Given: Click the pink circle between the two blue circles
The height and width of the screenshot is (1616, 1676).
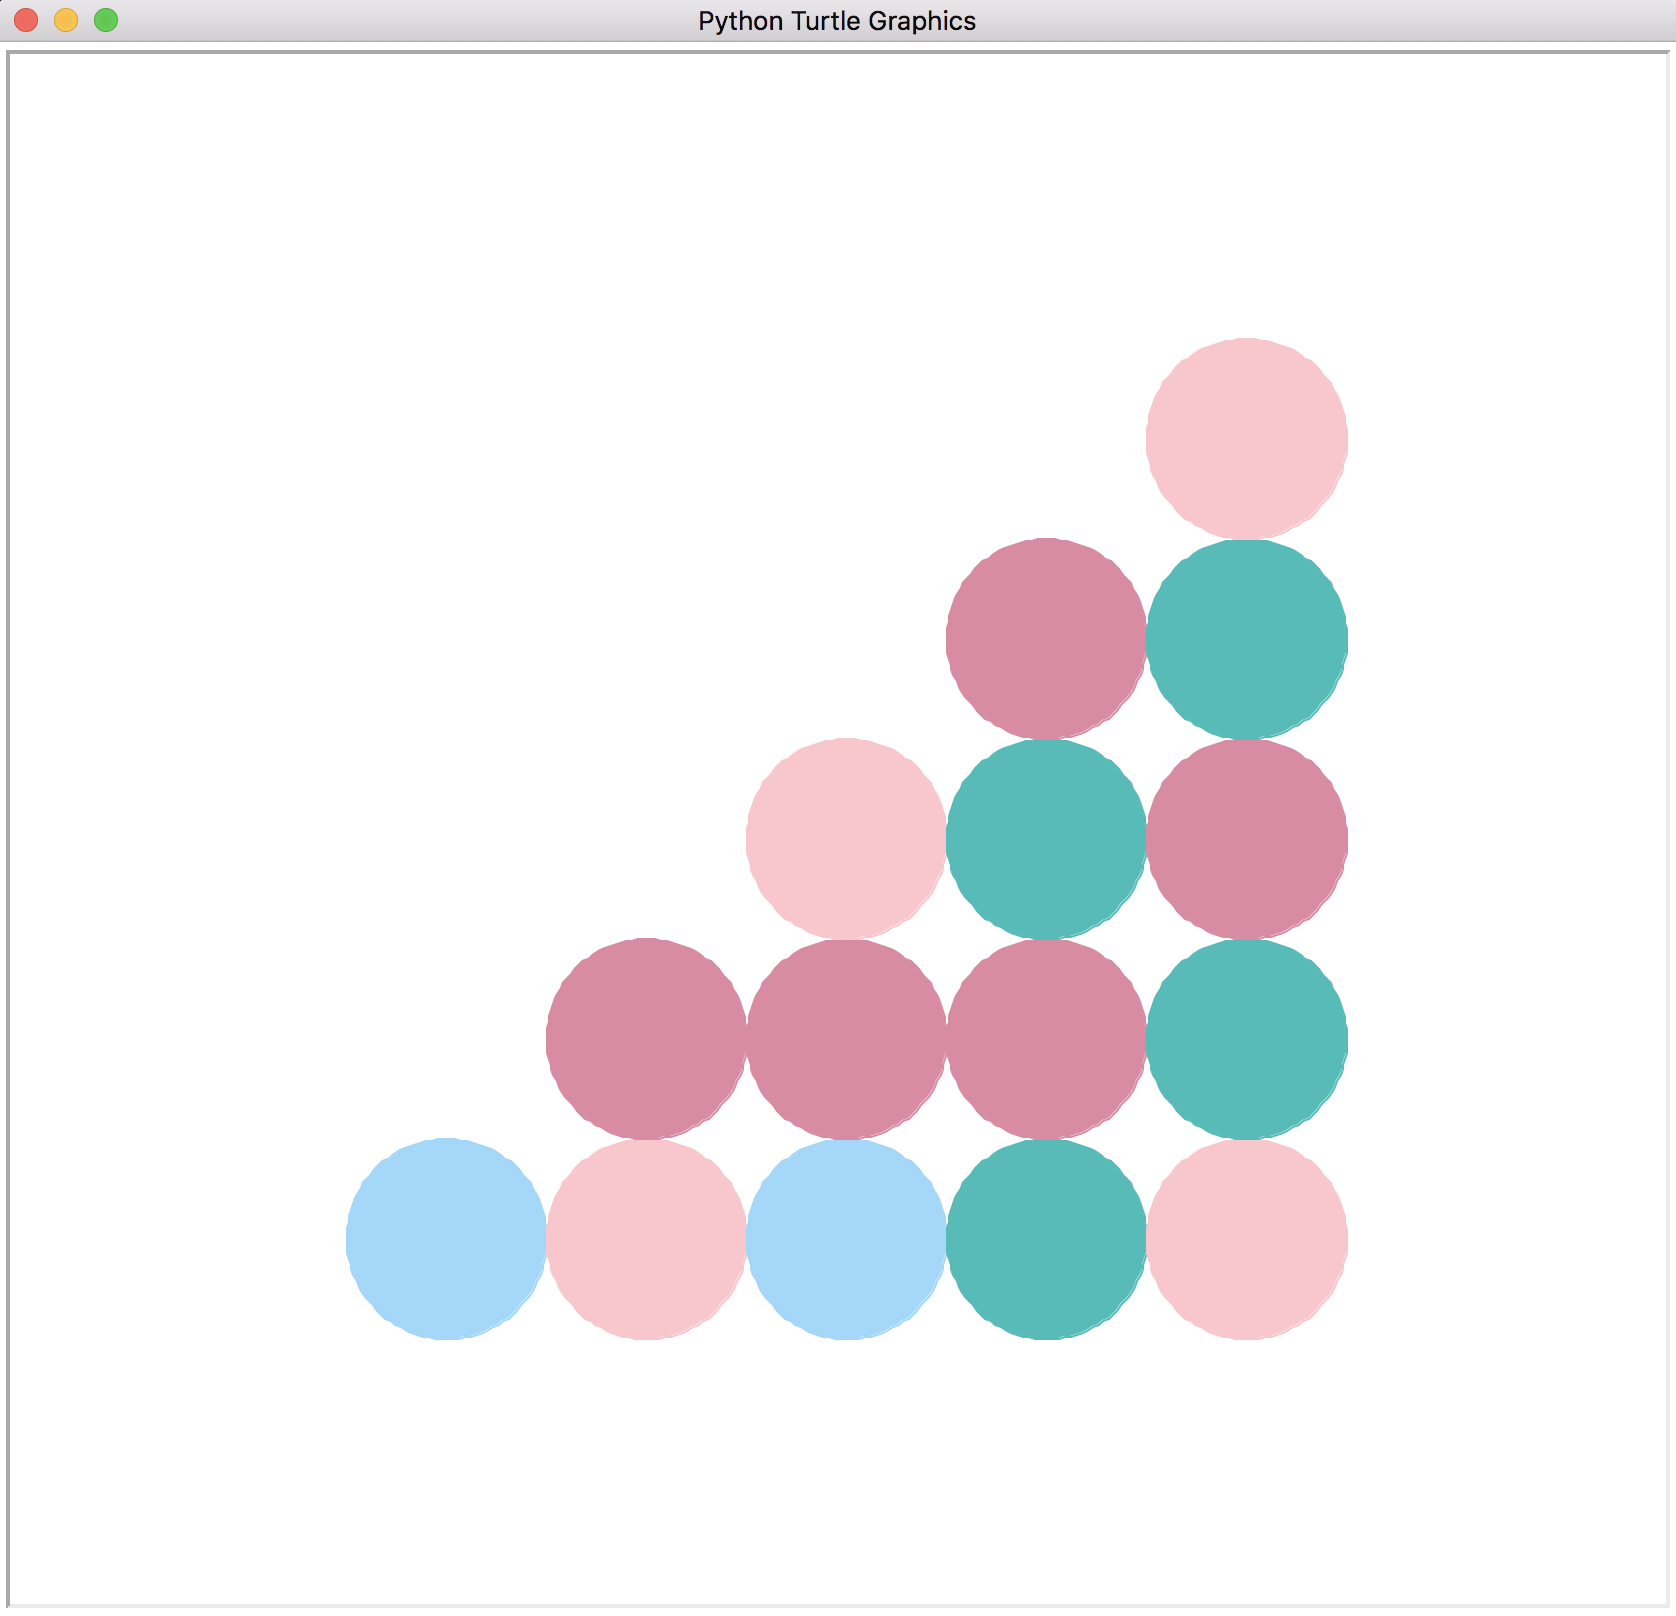Looking at the screenshot, I should 647,1238.
